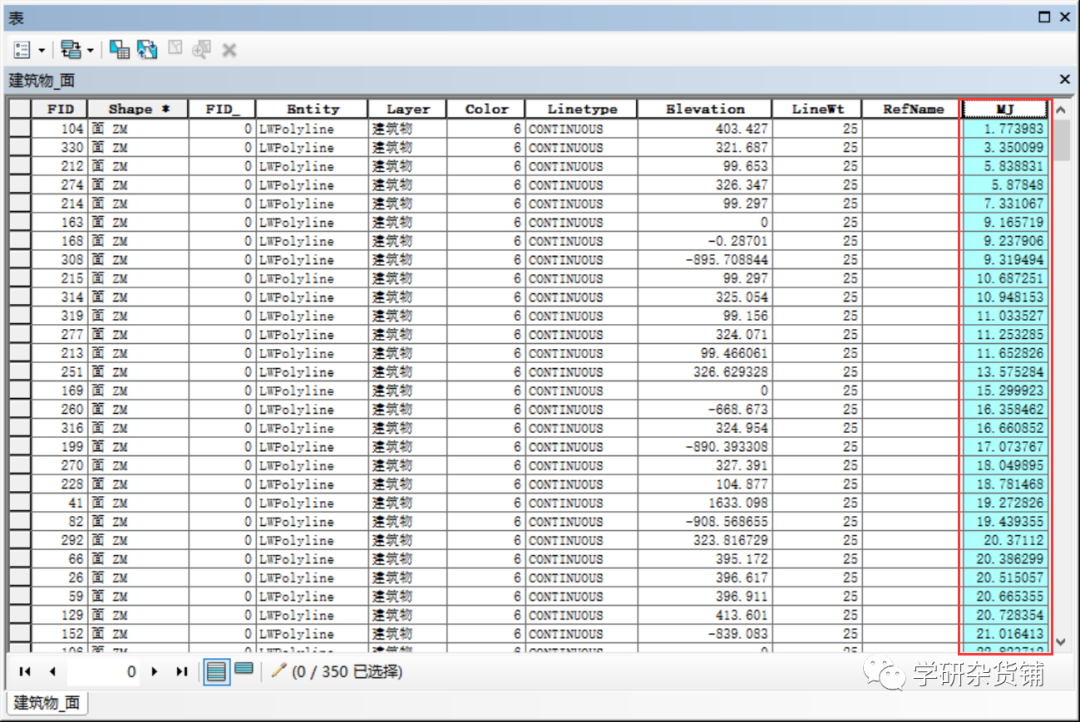Click the LineWt column header
The width and height of the screenshot is (1080, 722).
point(818,109)
